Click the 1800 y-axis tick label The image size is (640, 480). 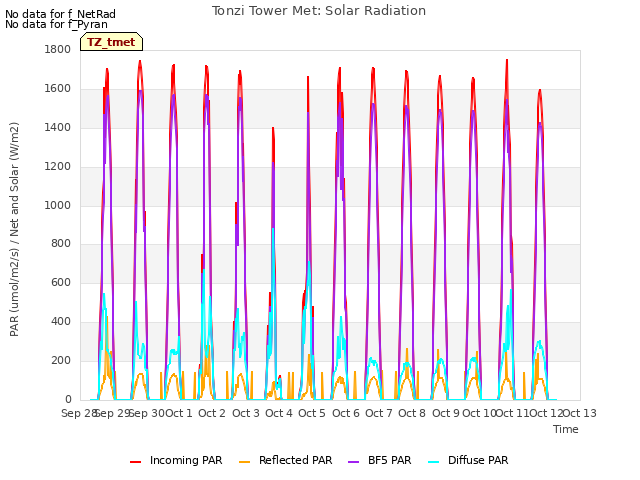[58, 50]
